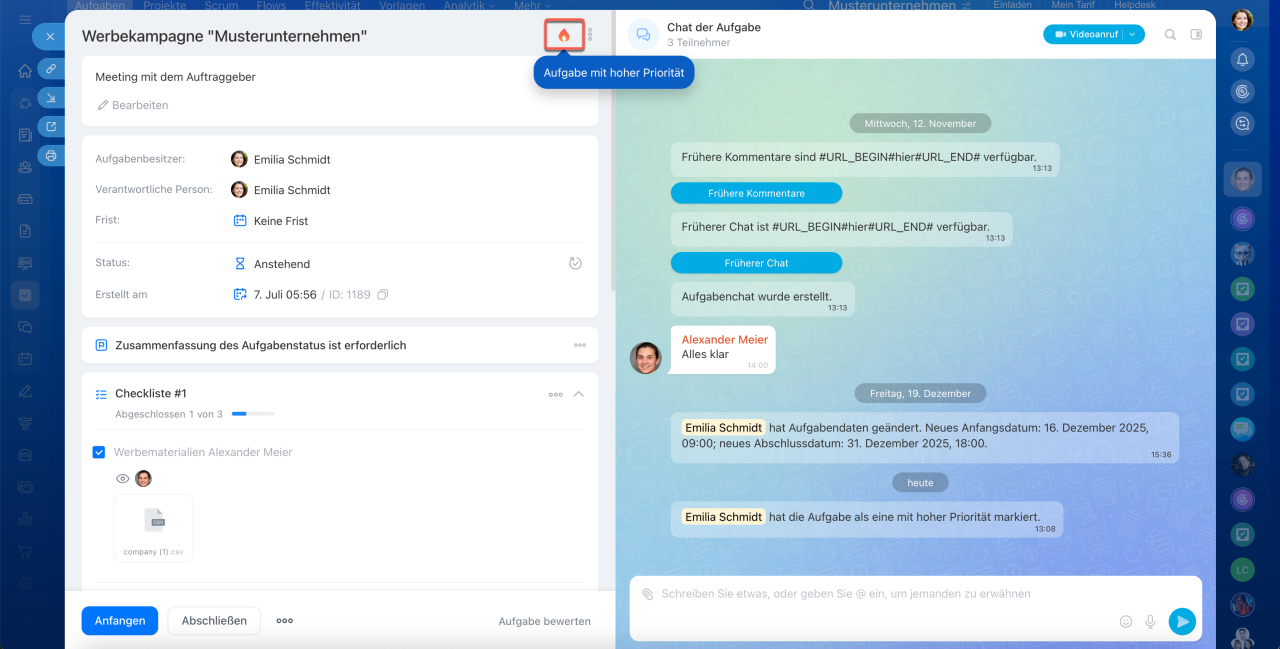
Task: Click sender name Alexander Meier in chat
Action: [725, 340]
